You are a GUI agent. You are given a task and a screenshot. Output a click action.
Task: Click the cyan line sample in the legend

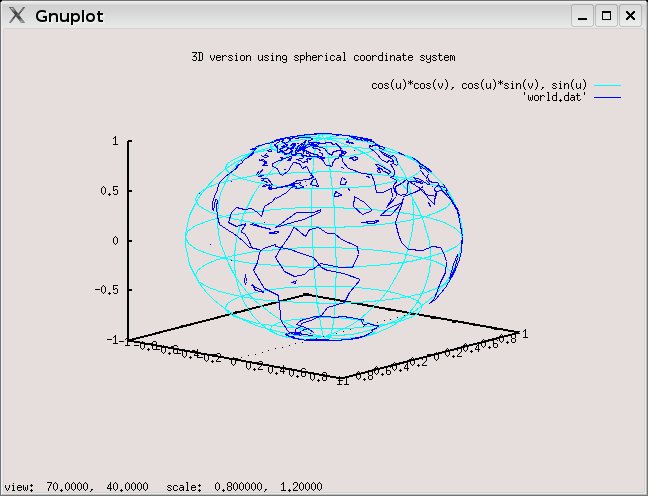[608, 86]
